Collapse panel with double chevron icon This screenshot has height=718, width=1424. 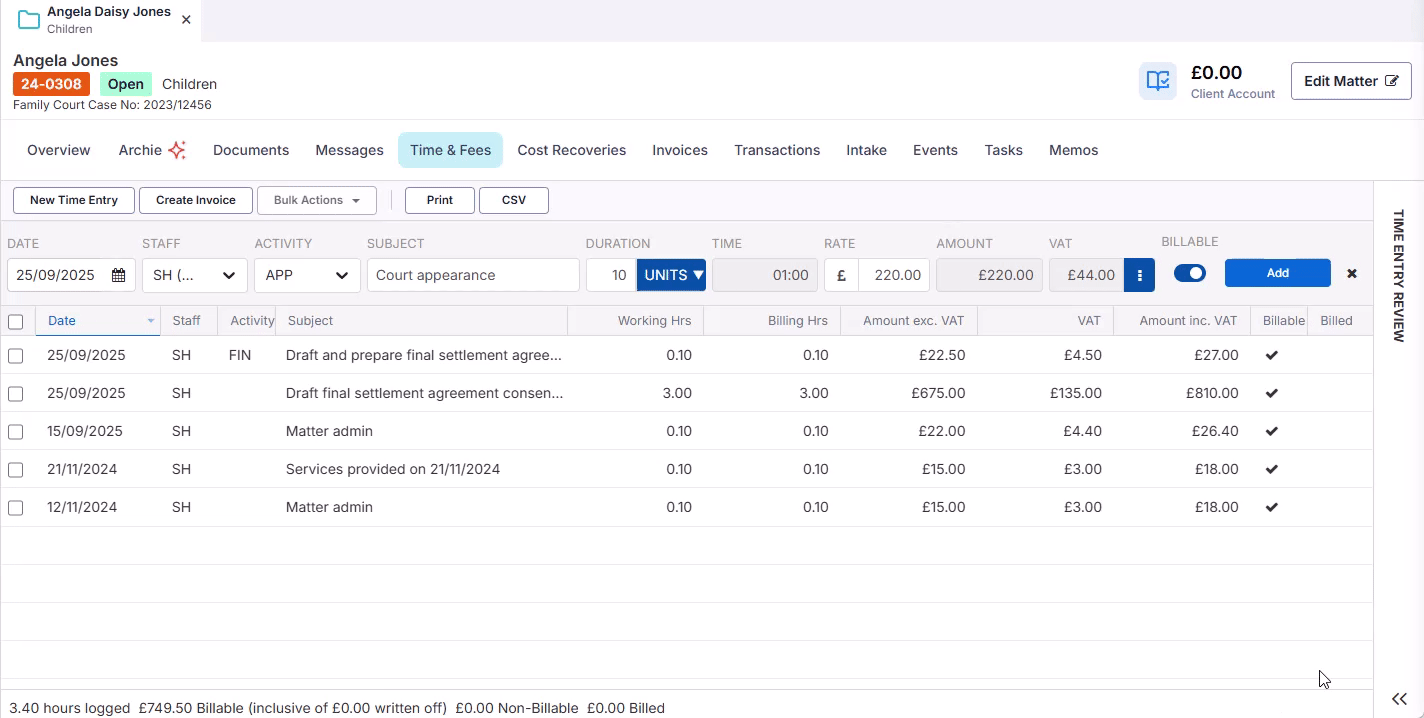click(1399, 699)
